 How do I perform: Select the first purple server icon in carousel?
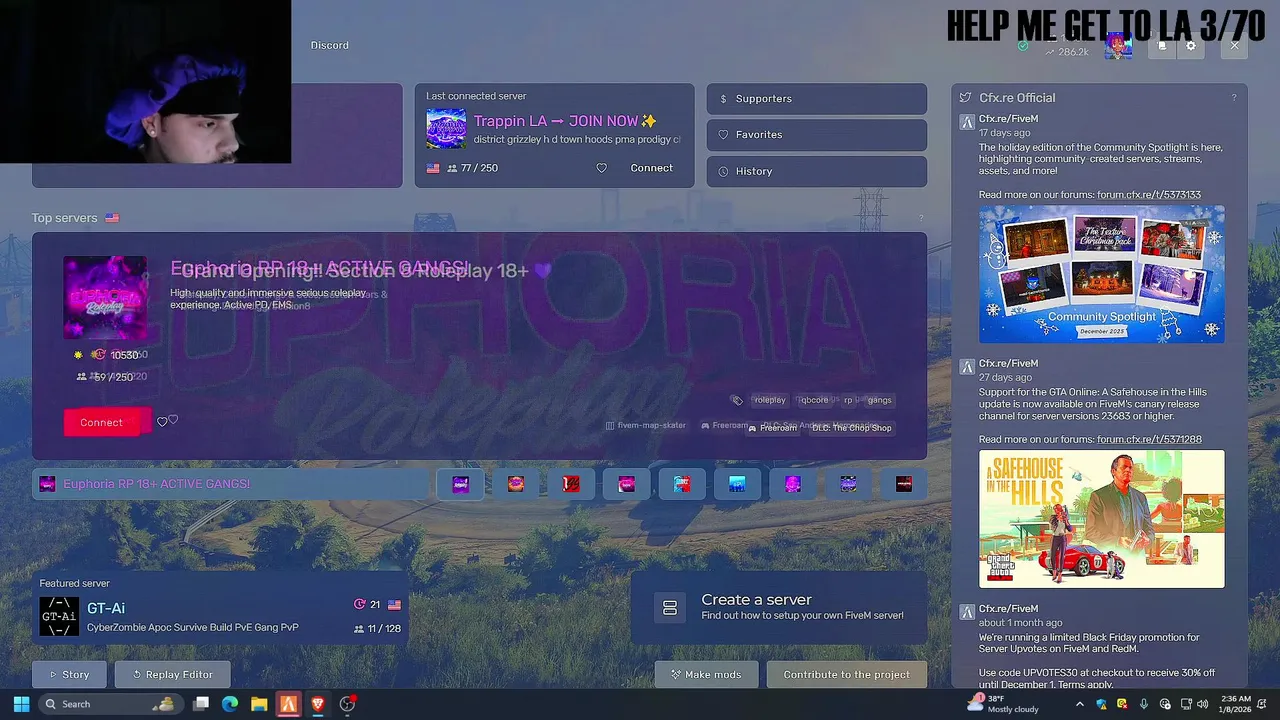pos(460,484)
